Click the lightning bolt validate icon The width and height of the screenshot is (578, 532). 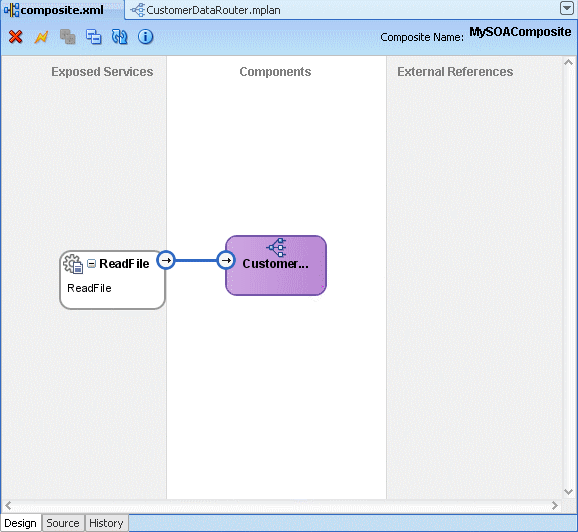click(41, 37)
